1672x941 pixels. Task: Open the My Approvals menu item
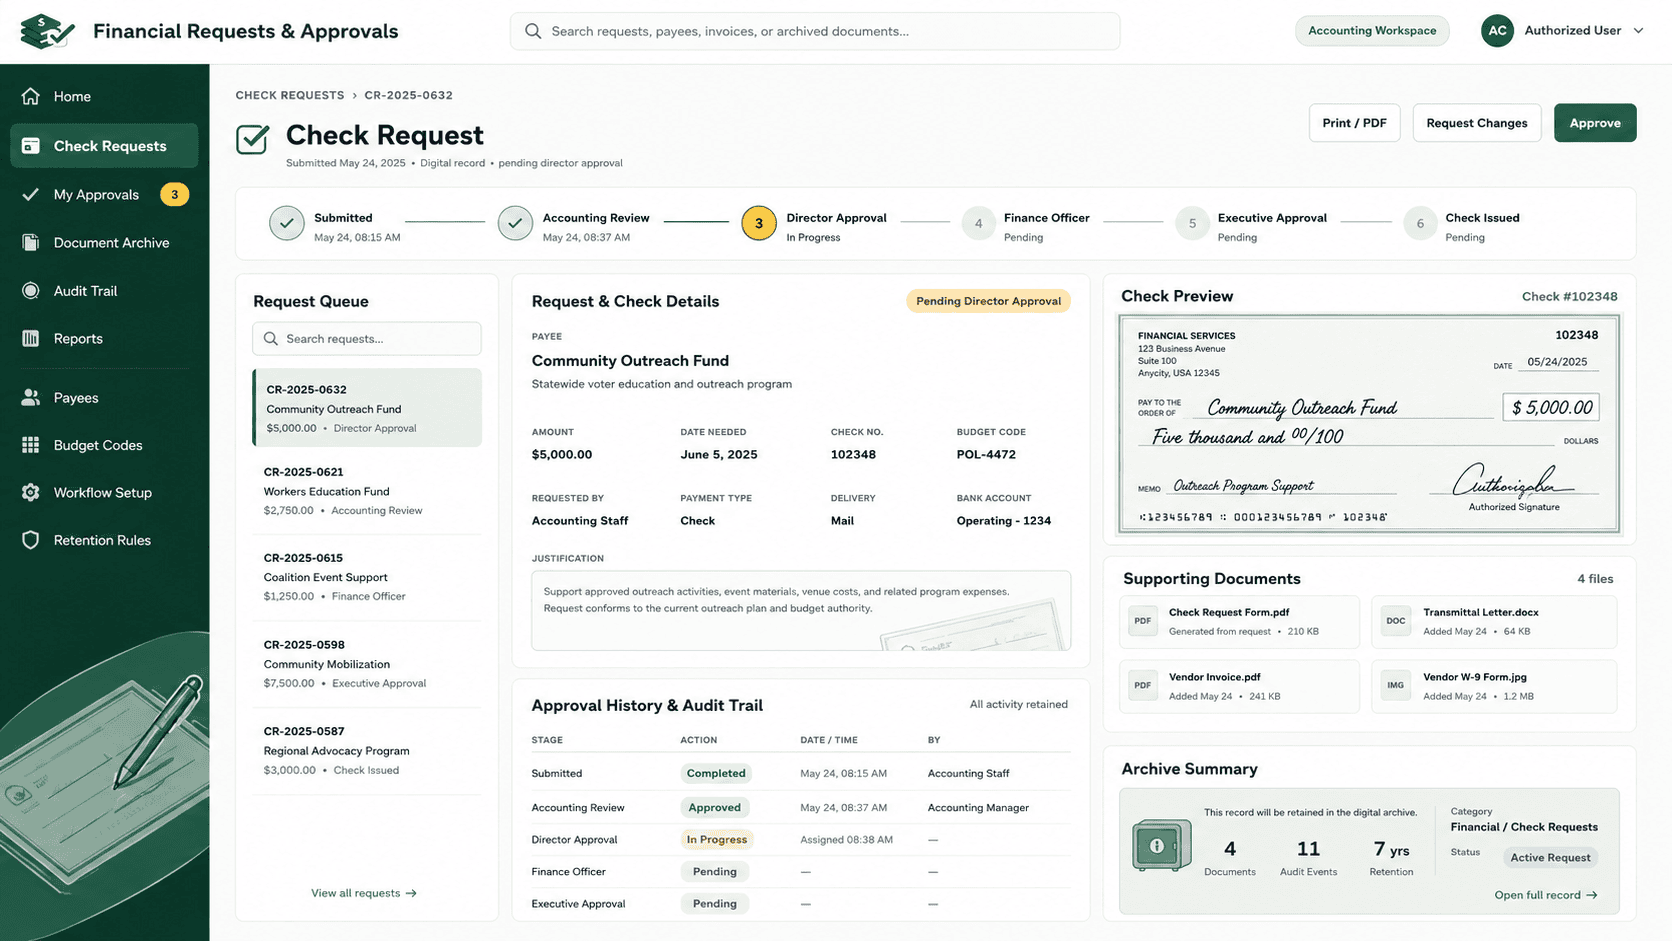pos(104,194)
